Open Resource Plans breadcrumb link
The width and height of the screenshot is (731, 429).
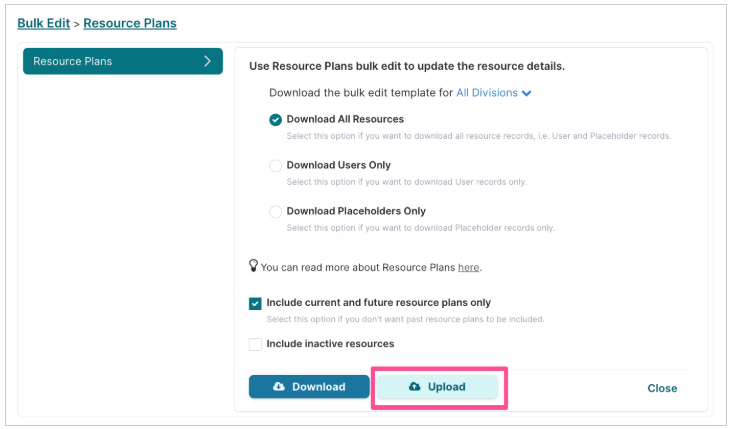tap(130, 23)
